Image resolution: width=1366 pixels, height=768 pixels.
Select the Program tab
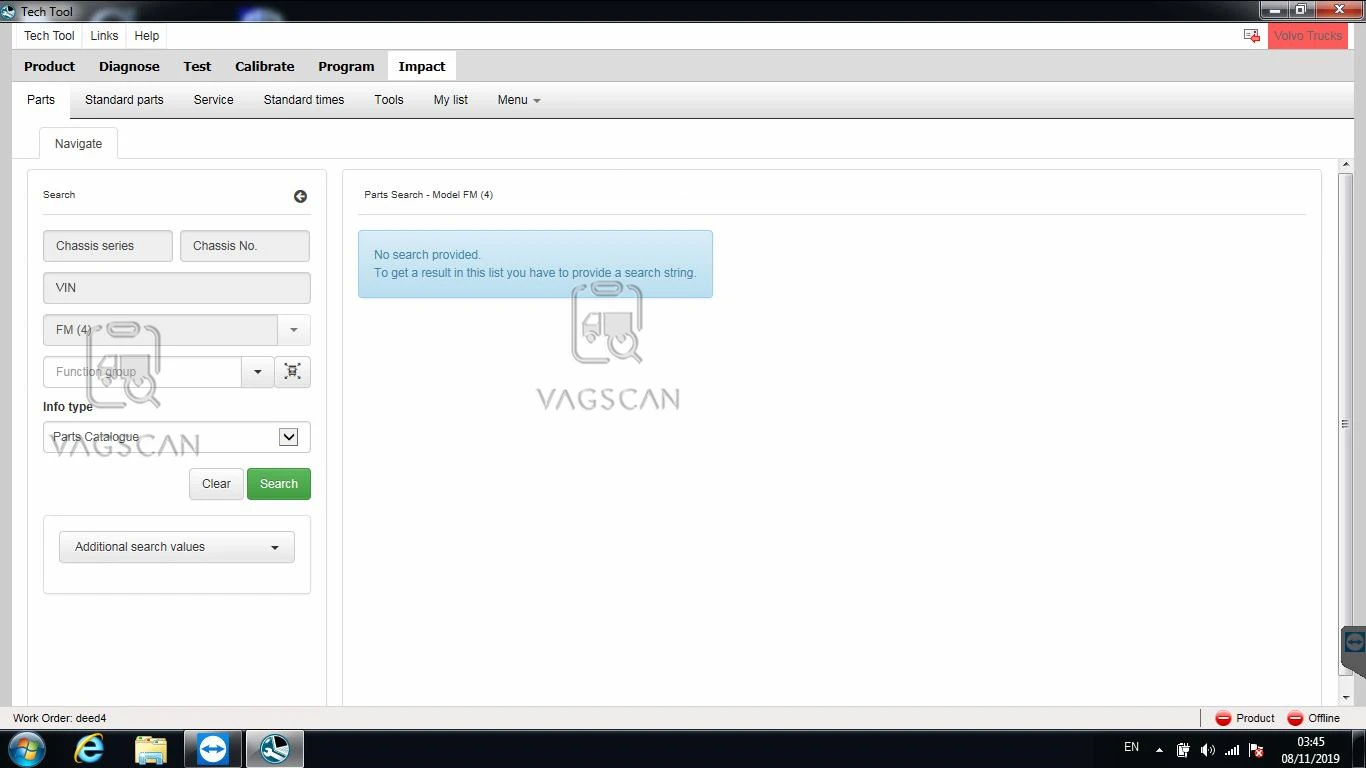click(346, 67)
